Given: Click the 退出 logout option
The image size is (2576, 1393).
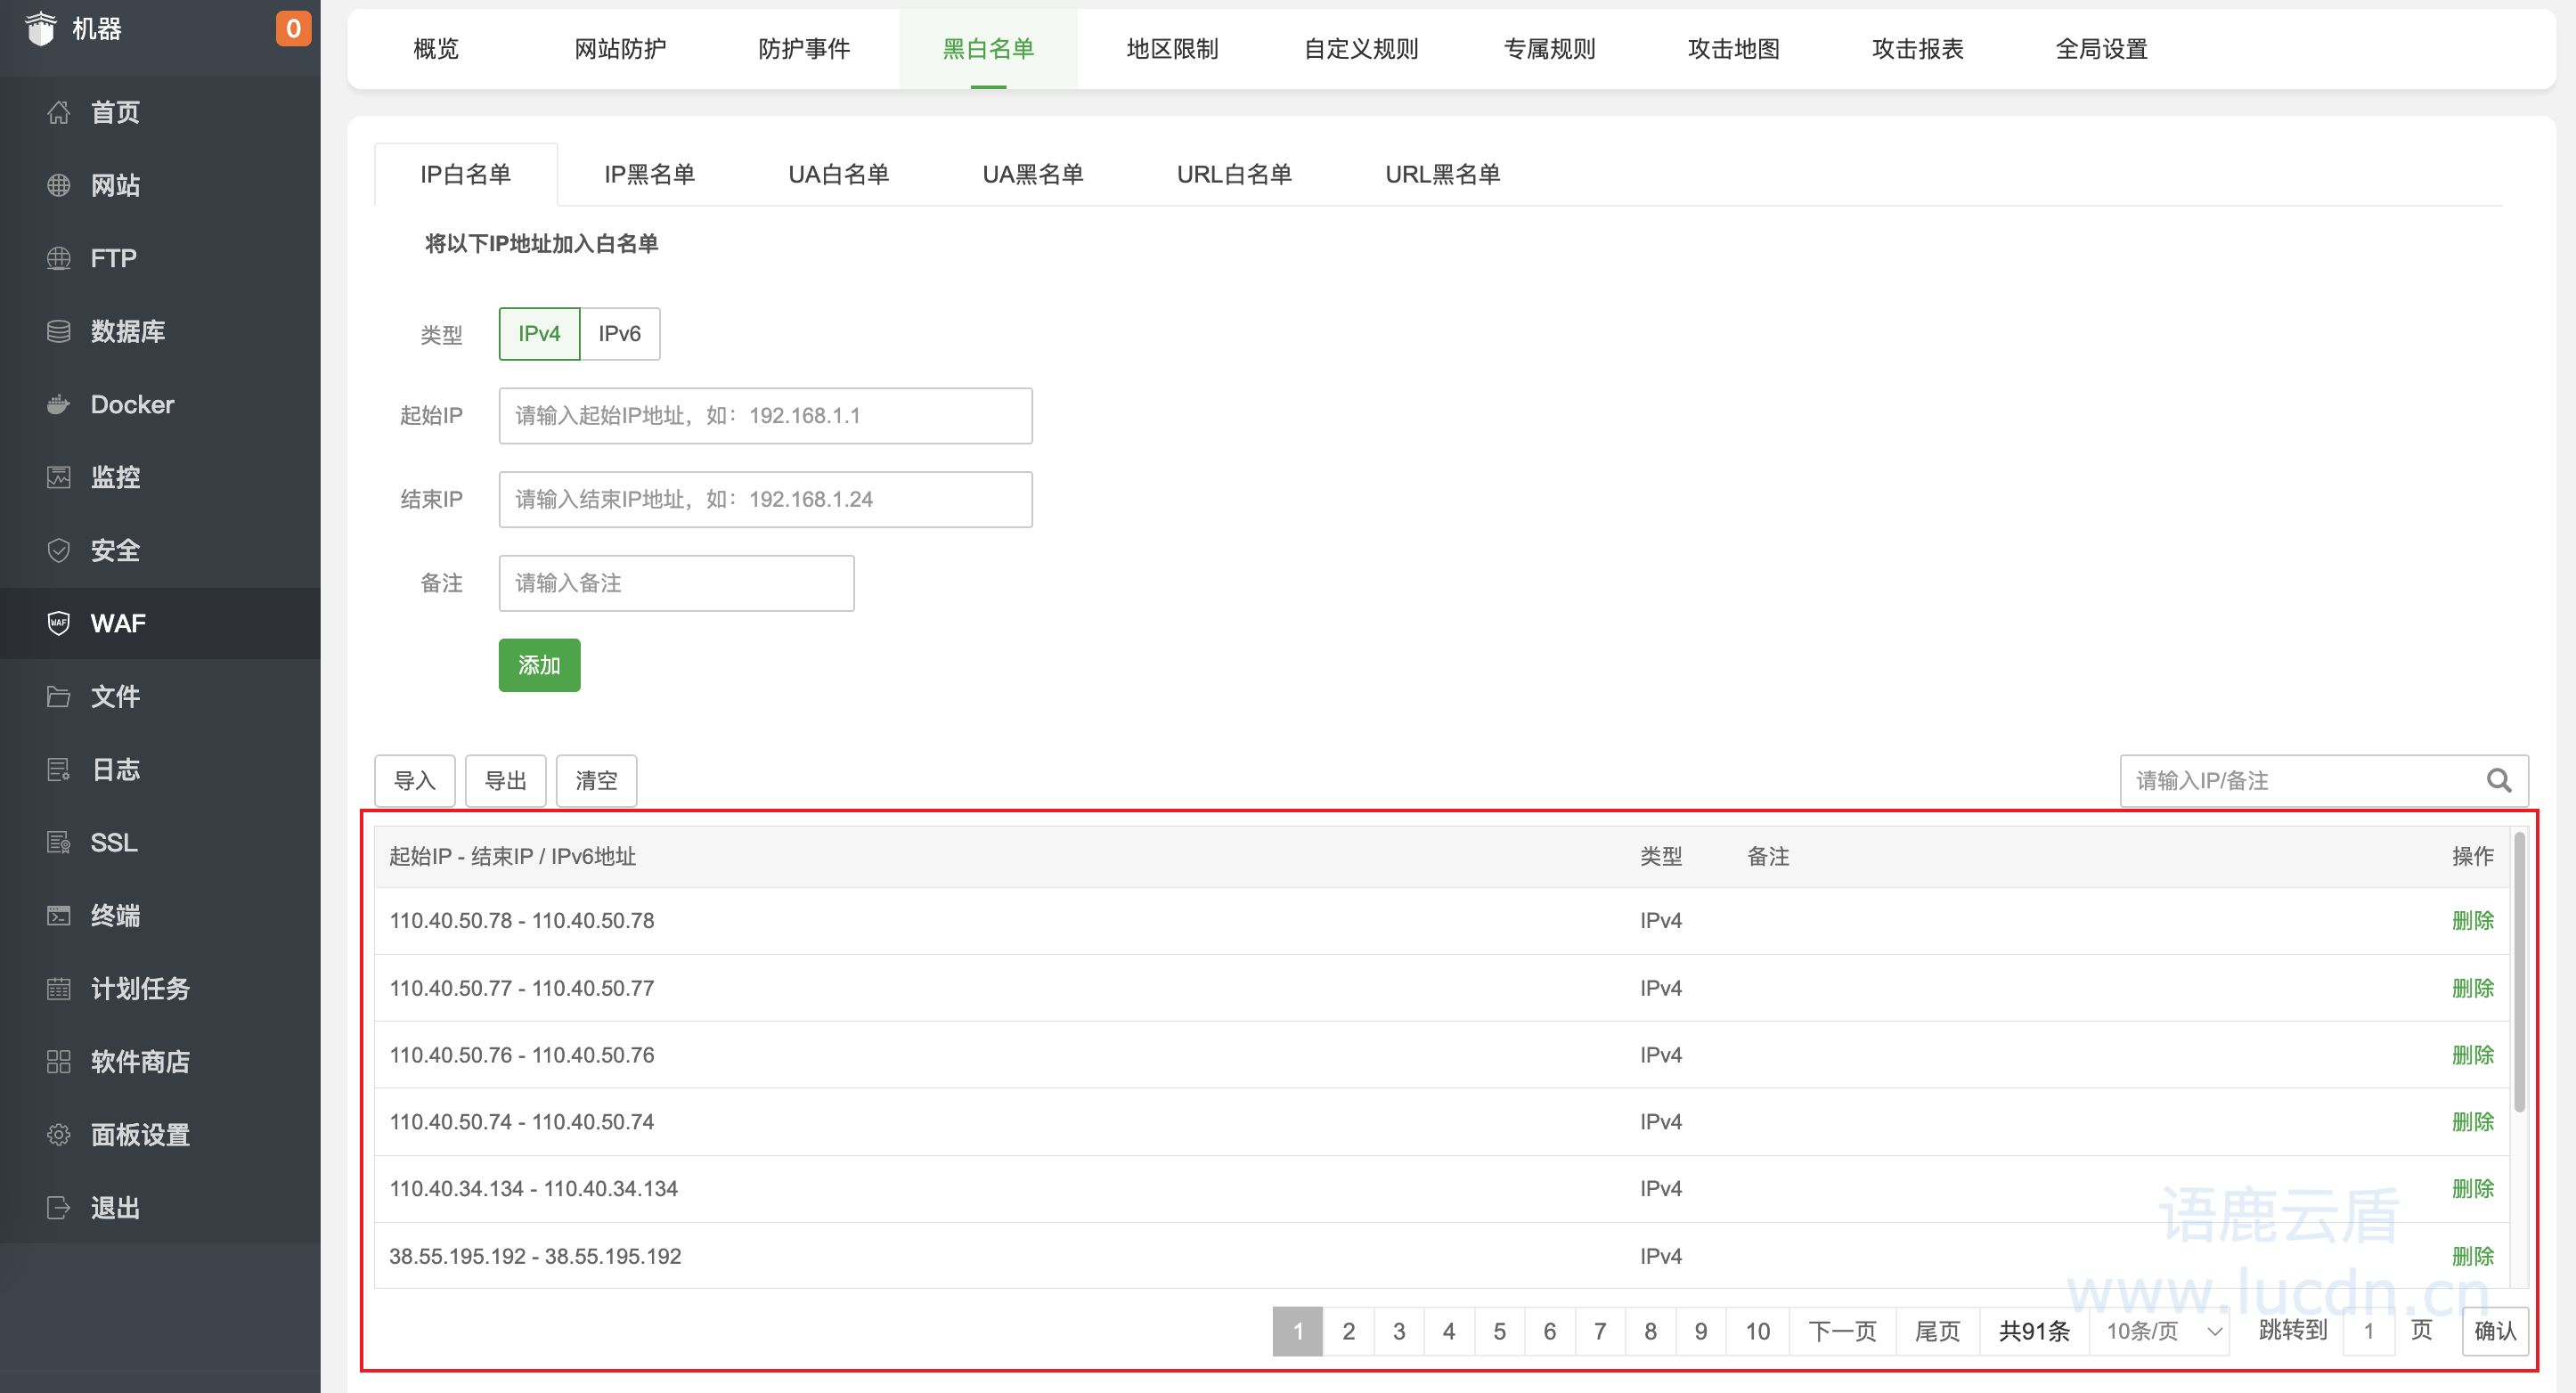Looking at the screenshot, I should coord(113,1207).
